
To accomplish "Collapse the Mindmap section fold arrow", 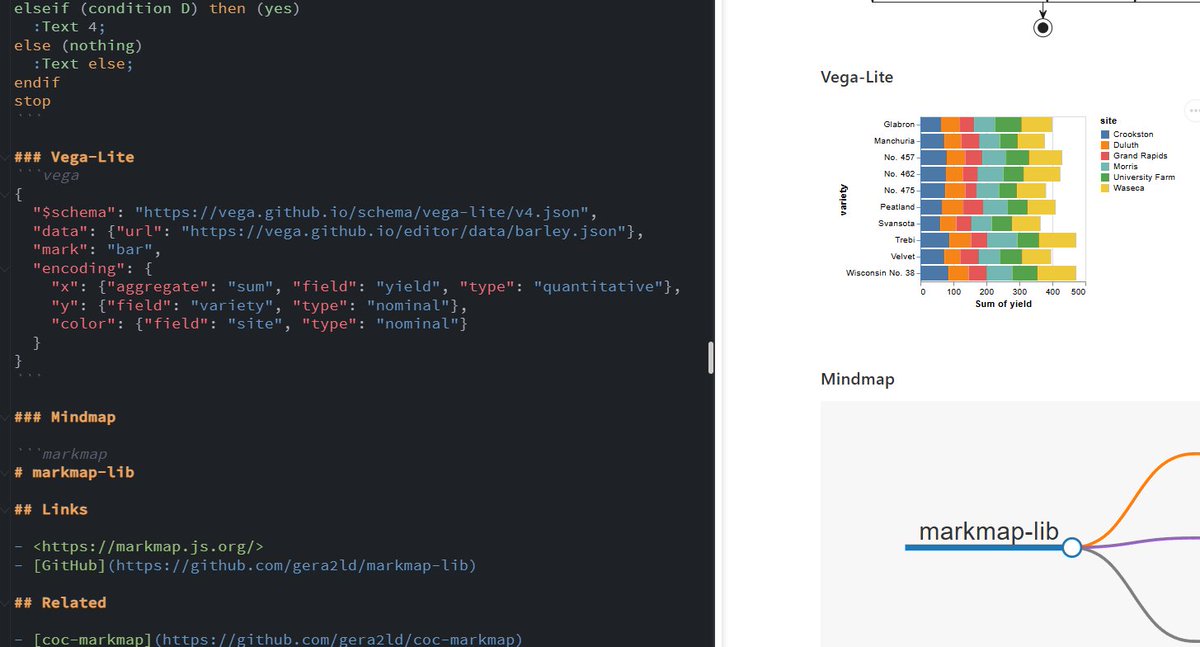I will pos(6,417).
